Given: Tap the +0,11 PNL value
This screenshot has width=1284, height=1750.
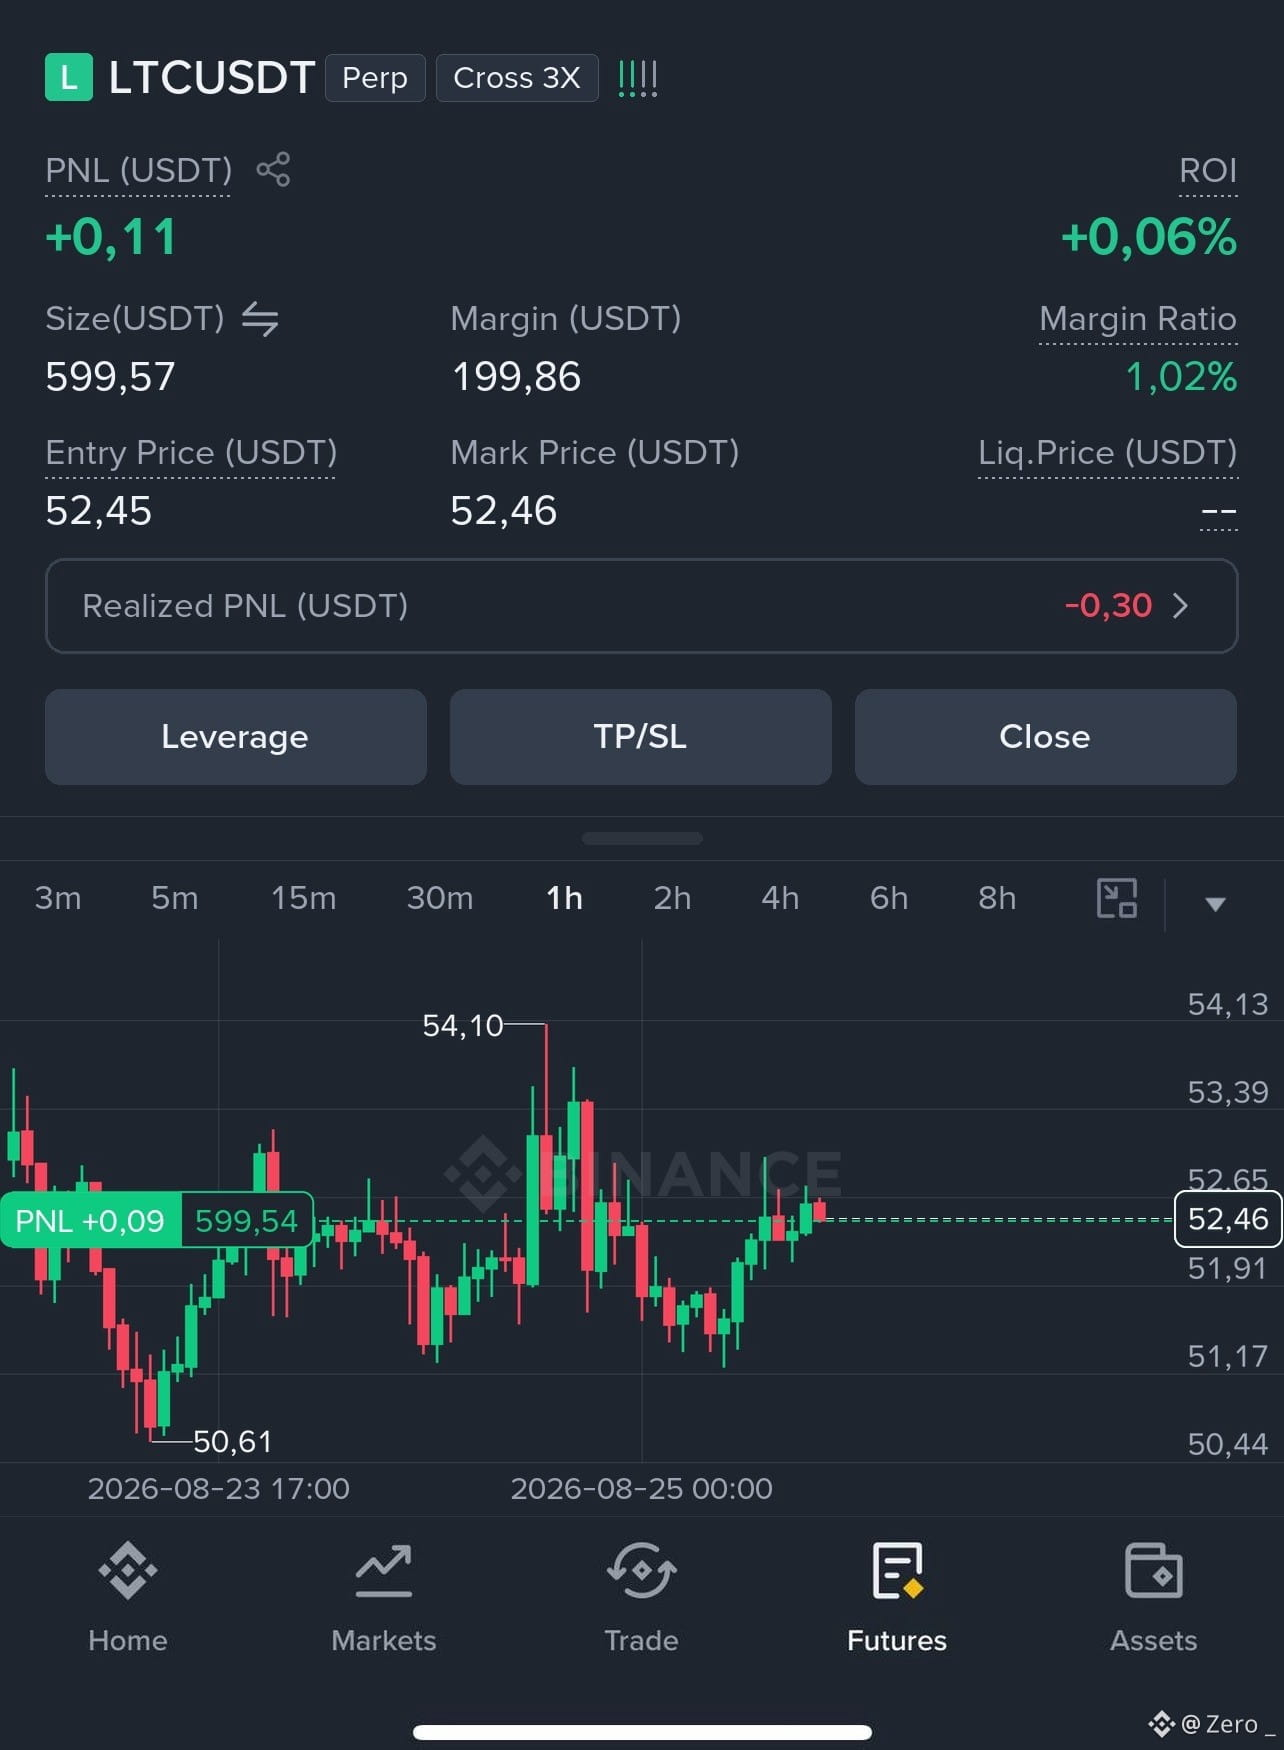Looking at the screenshot, I should (x=111, y=238).
